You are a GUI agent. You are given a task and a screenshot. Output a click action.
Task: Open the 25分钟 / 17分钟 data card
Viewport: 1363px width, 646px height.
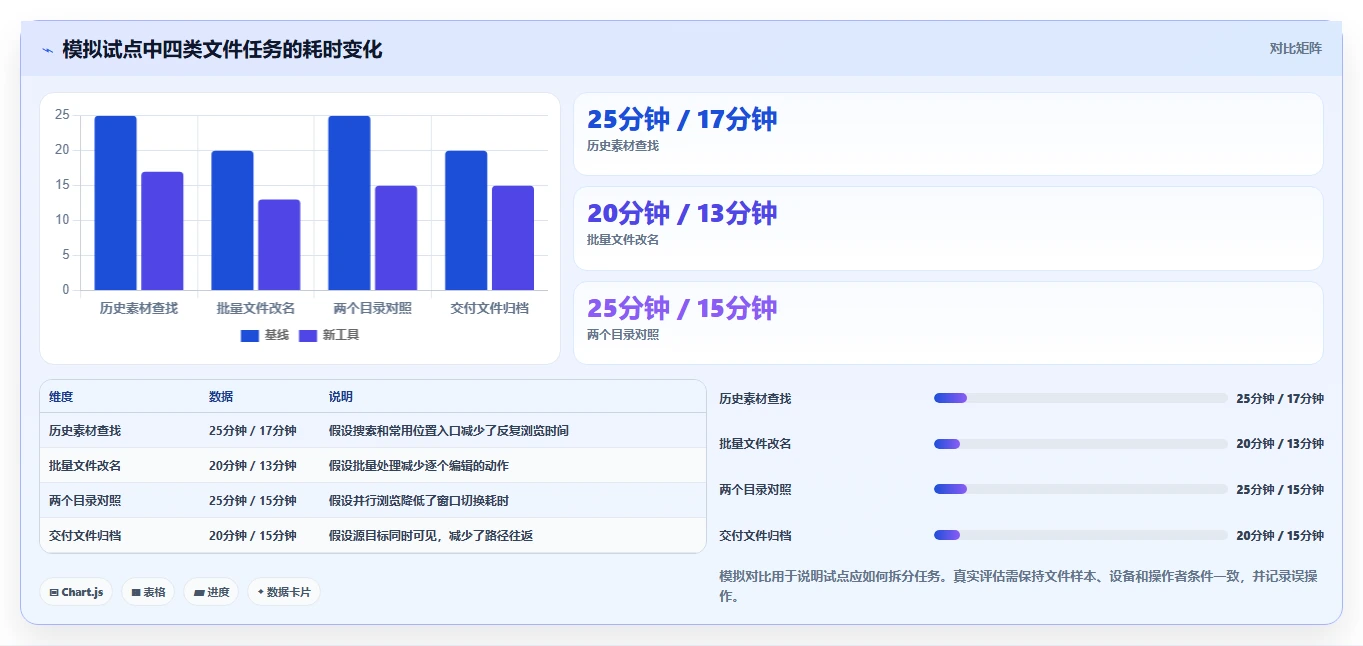tap(948, 134)
